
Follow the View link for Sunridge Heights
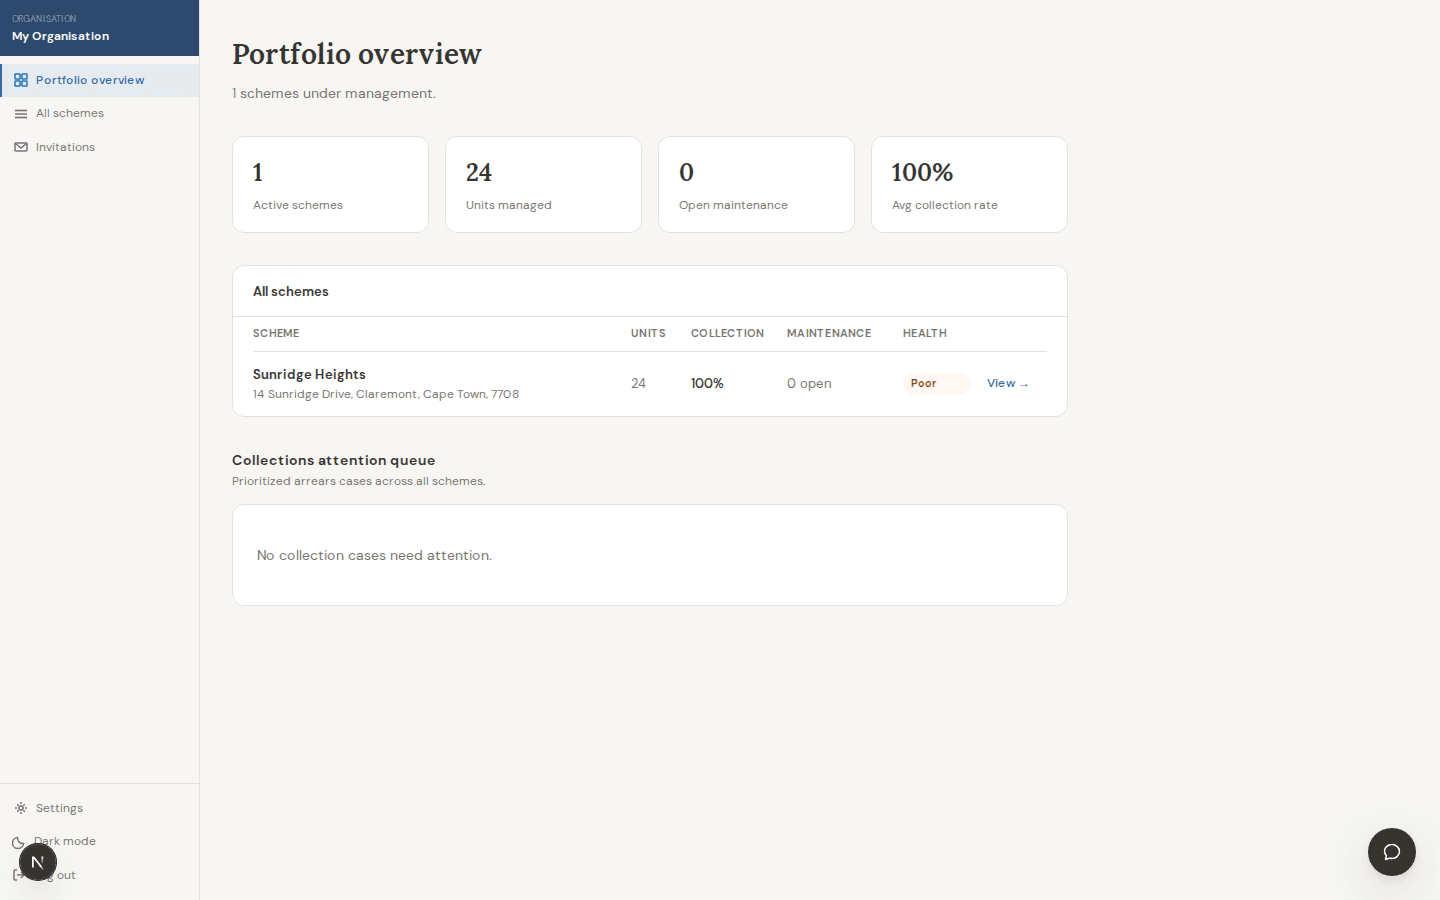point(1008,383)
